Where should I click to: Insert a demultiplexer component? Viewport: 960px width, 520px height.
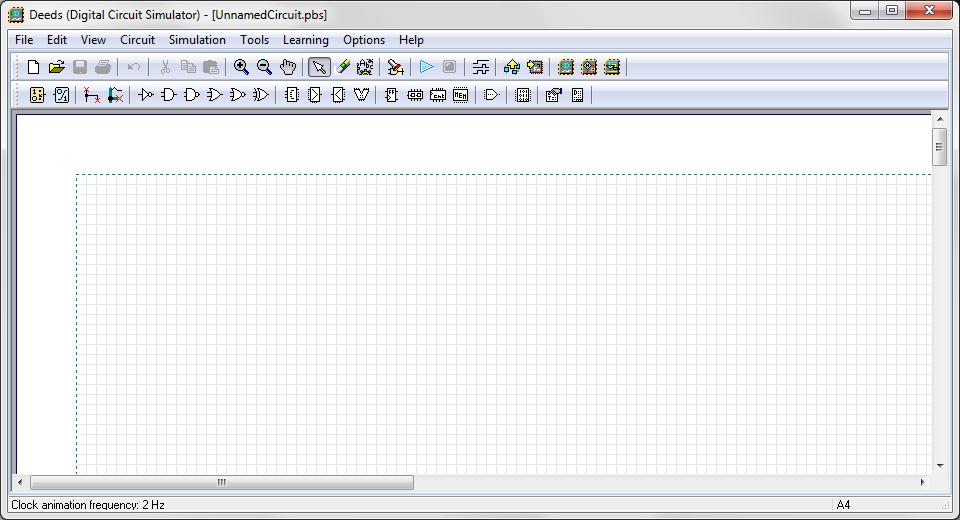point(338,95)
